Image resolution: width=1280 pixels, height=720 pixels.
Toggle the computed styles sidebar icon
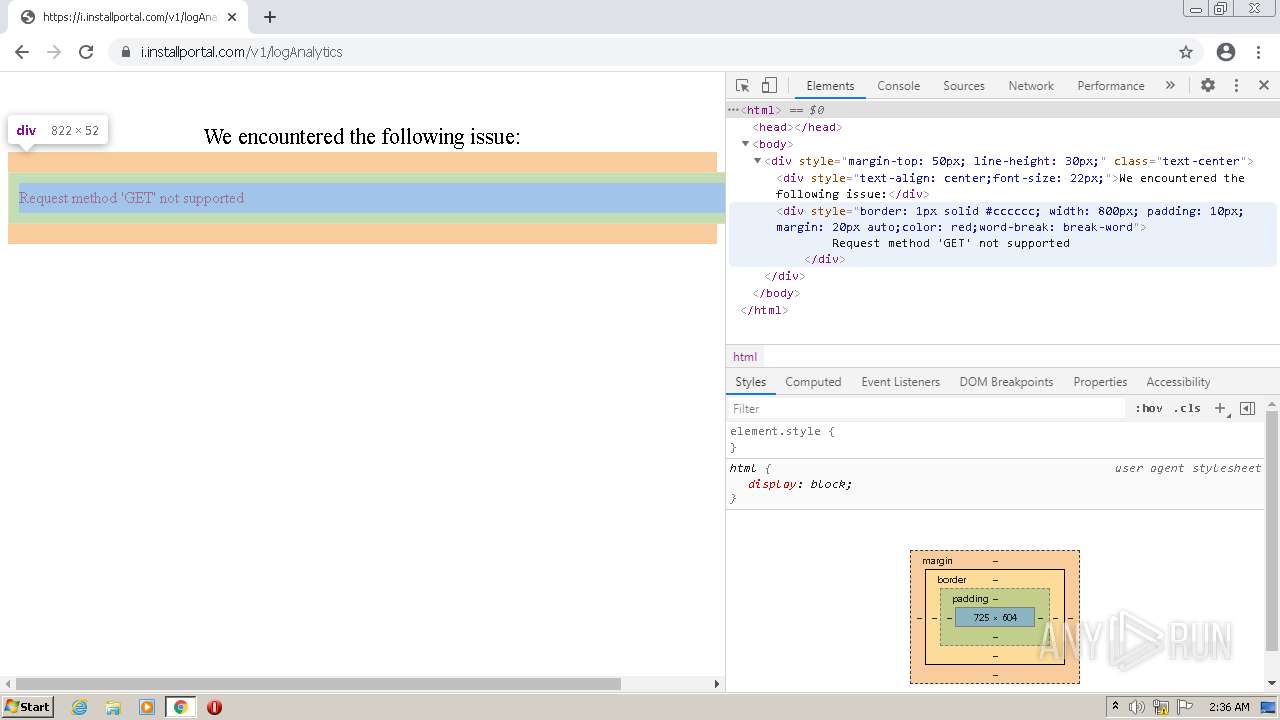point(1247,409)
